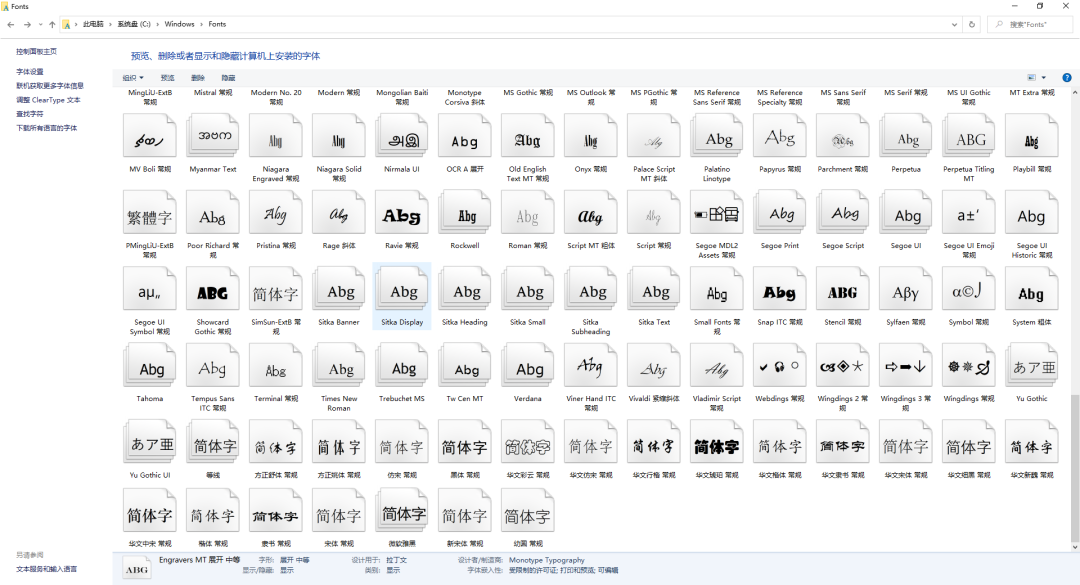Screen dimensions: 1080x585
Task: Click the Windows breadcrumb in address bar
Action: tap(179, 24)
